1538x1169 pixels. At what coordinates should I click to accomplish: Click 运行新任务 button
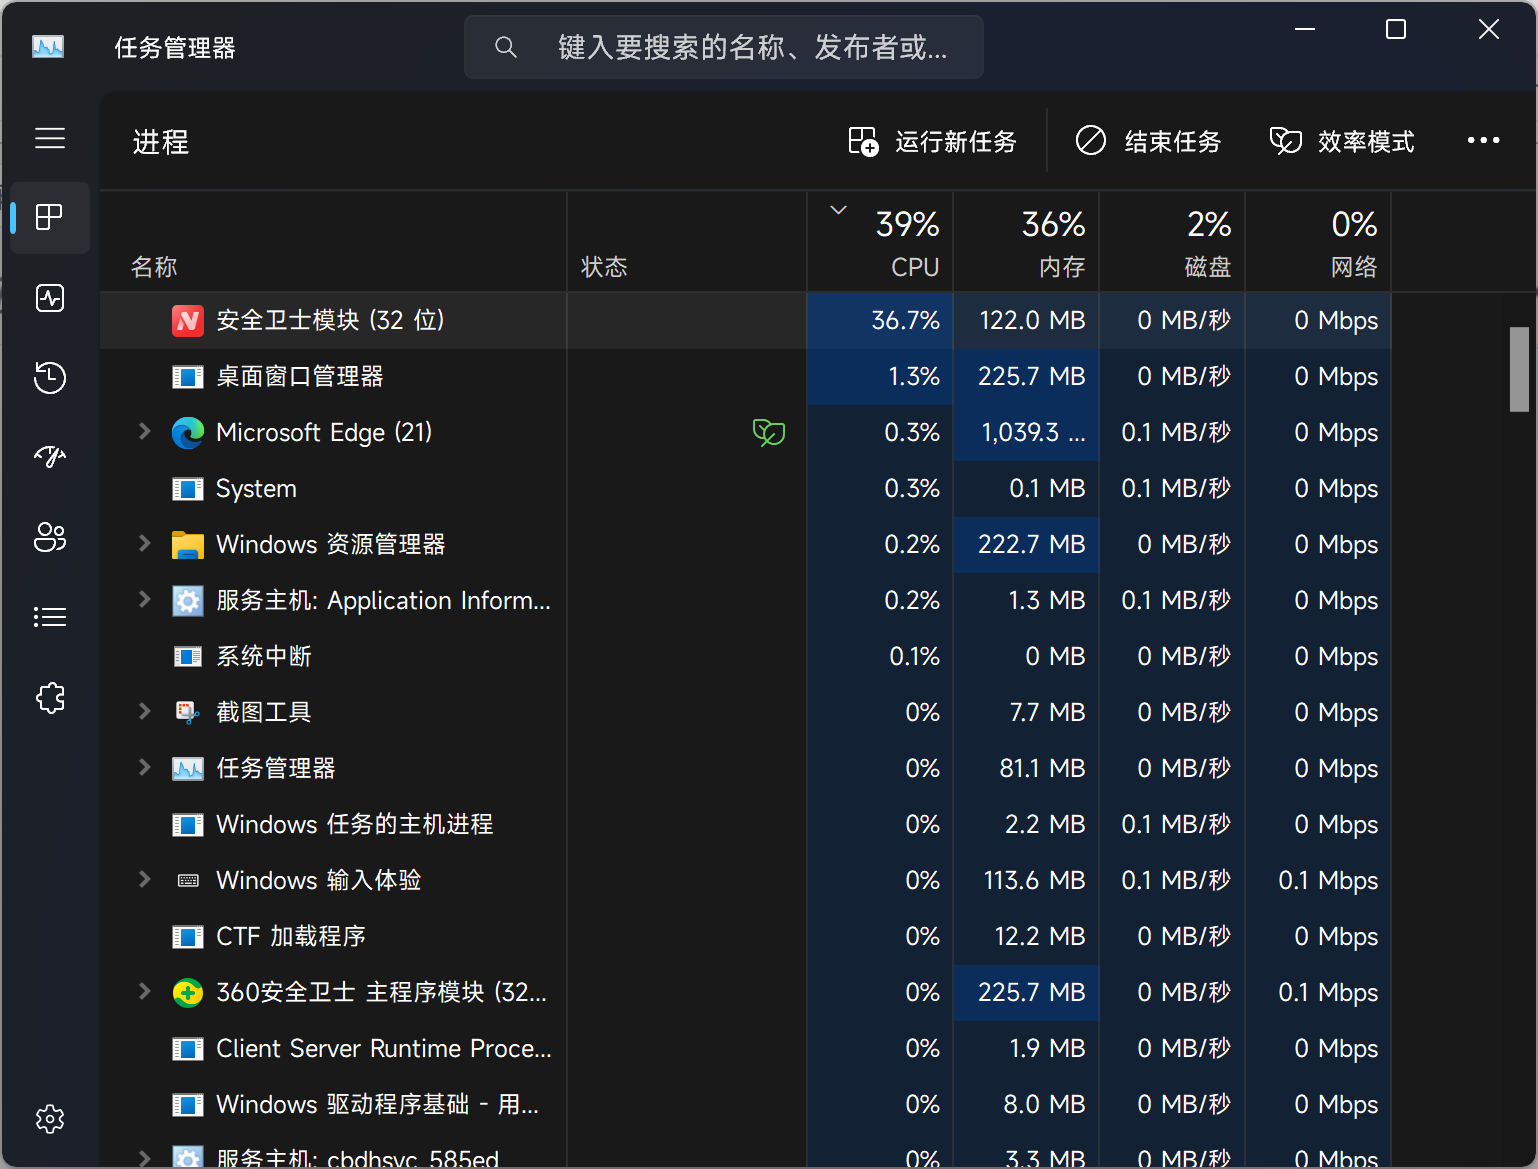click(932, 141)
